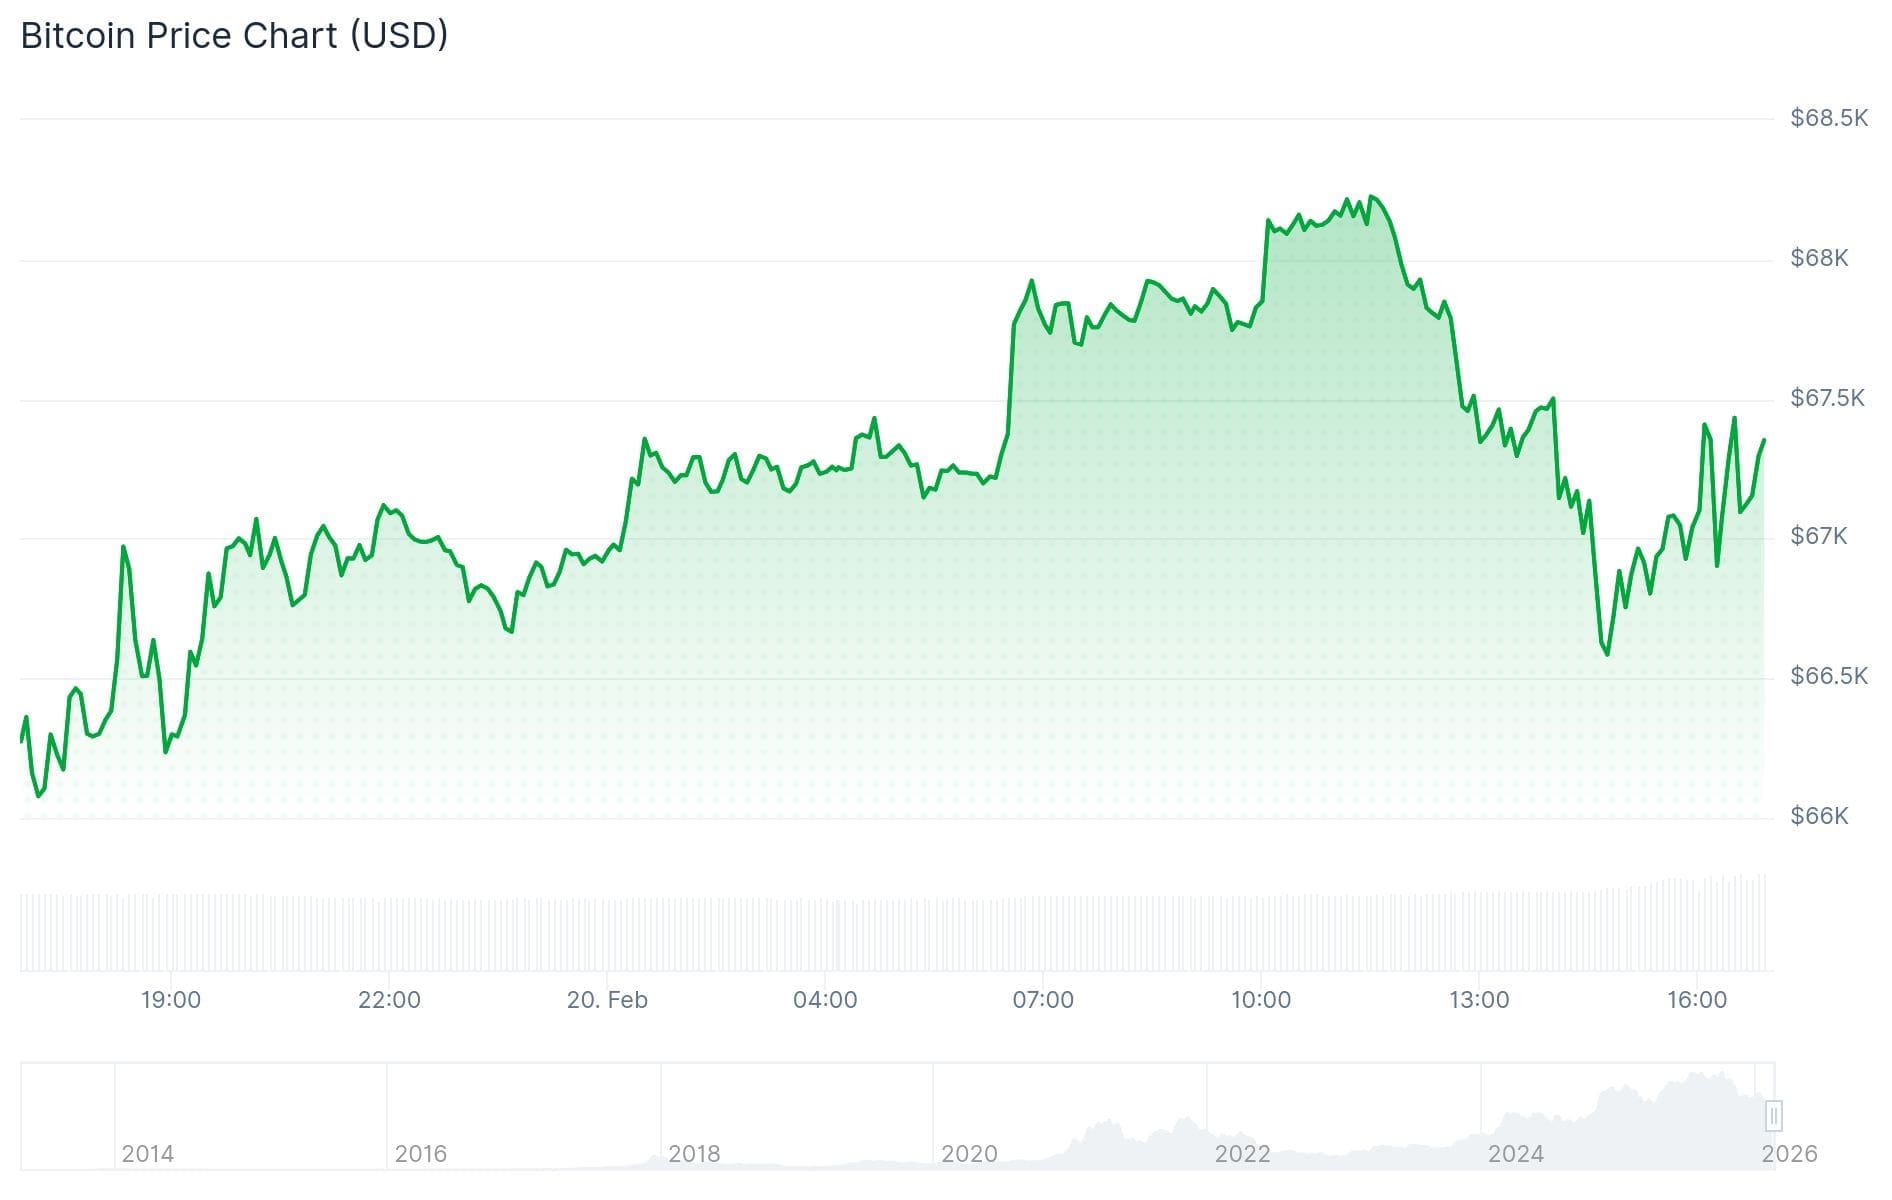This screenshot has height=1200, width=1892.
Task: Click the 2026 label in navigator
Action: point(1789,1154)
